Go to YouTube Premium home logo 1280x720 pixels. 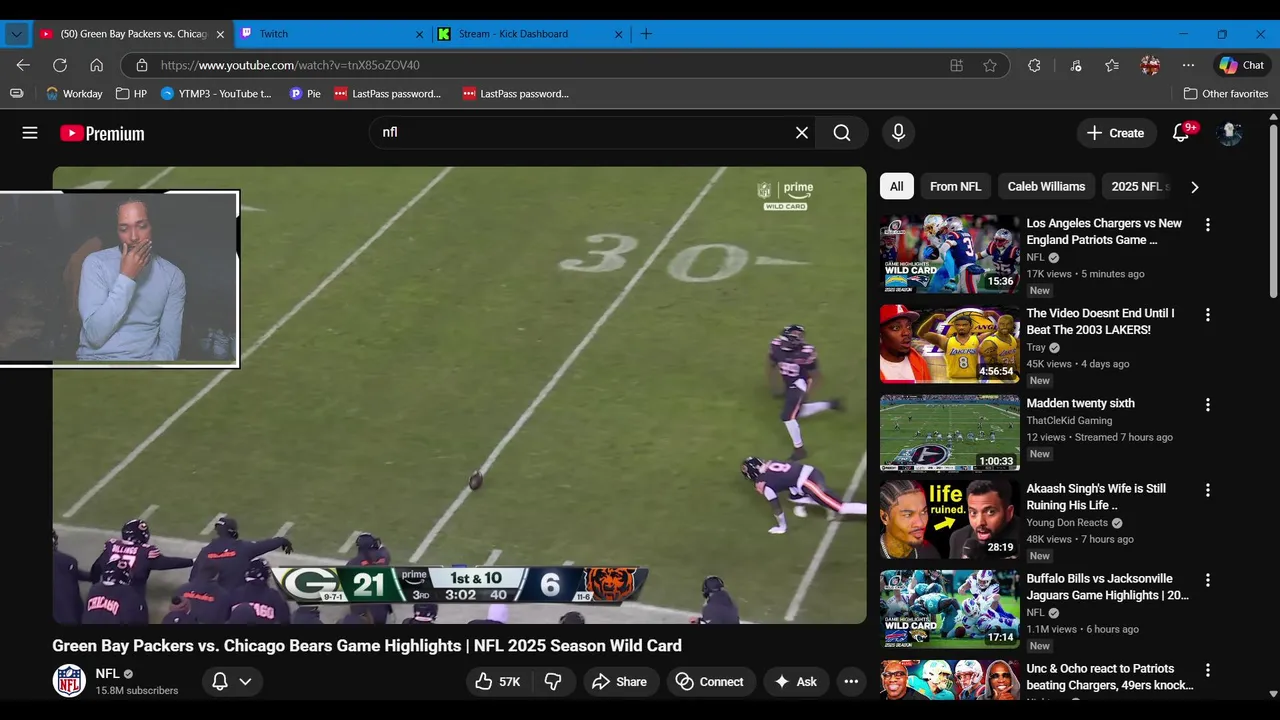pyautogui.click(x=102, y=133)
